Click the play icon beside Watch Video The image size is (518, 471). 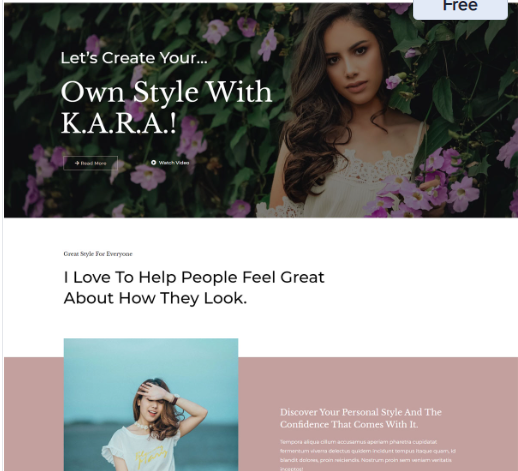coord(154,162)
